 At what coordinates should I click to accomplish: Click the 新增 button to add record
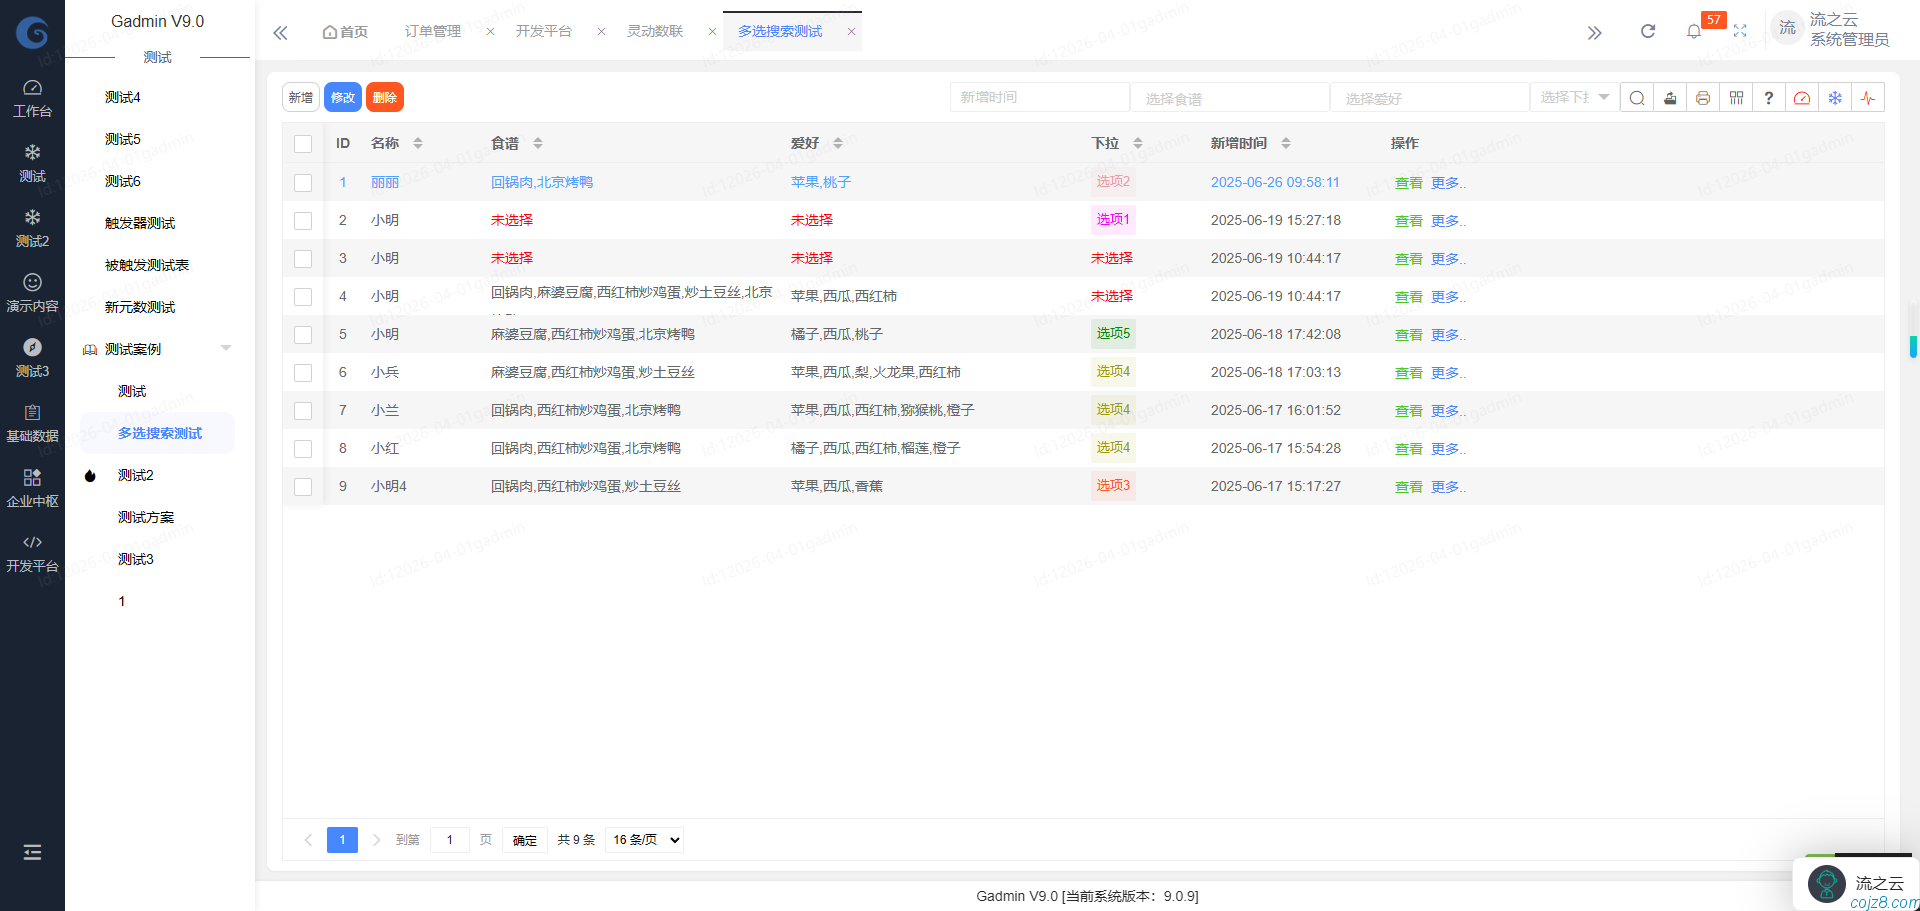pos(300,97)
